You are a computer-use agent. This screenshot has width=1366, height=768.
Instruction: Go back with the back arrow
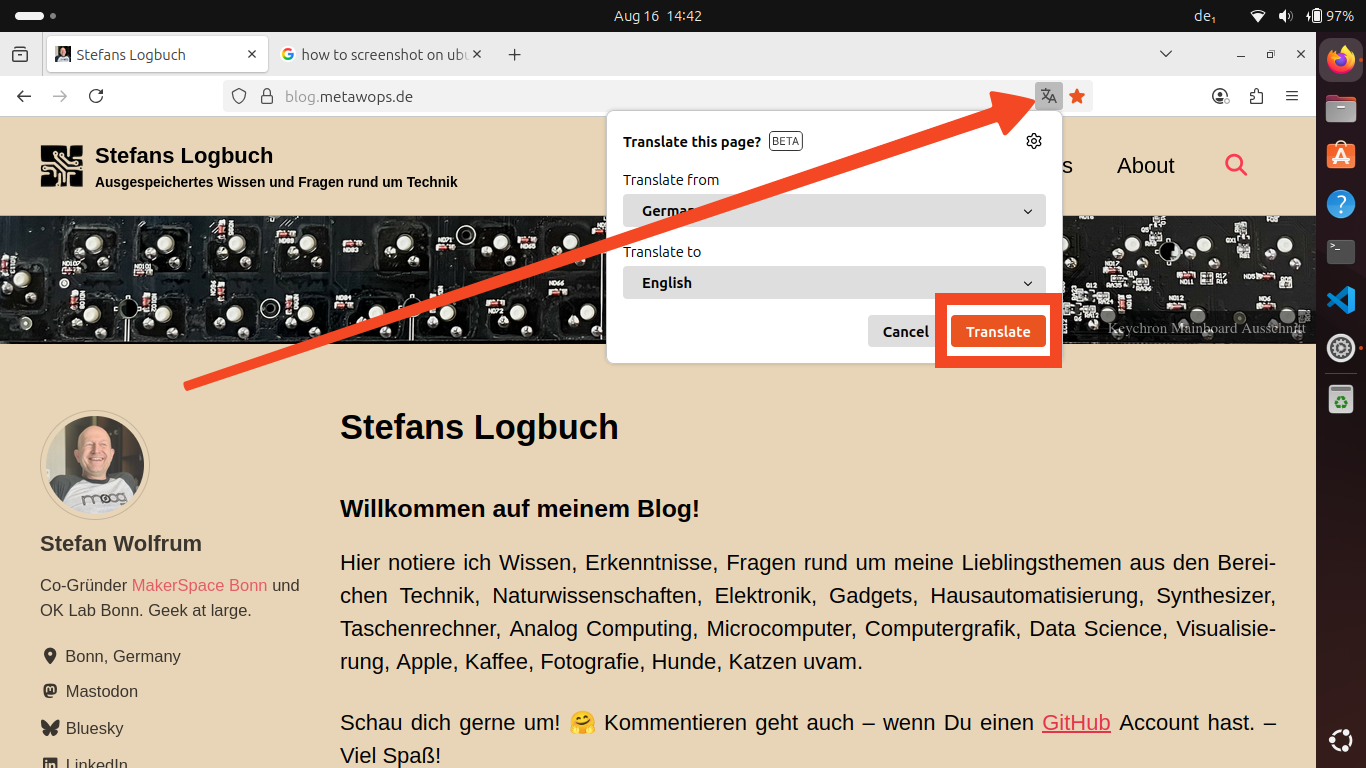pos(24,96)
